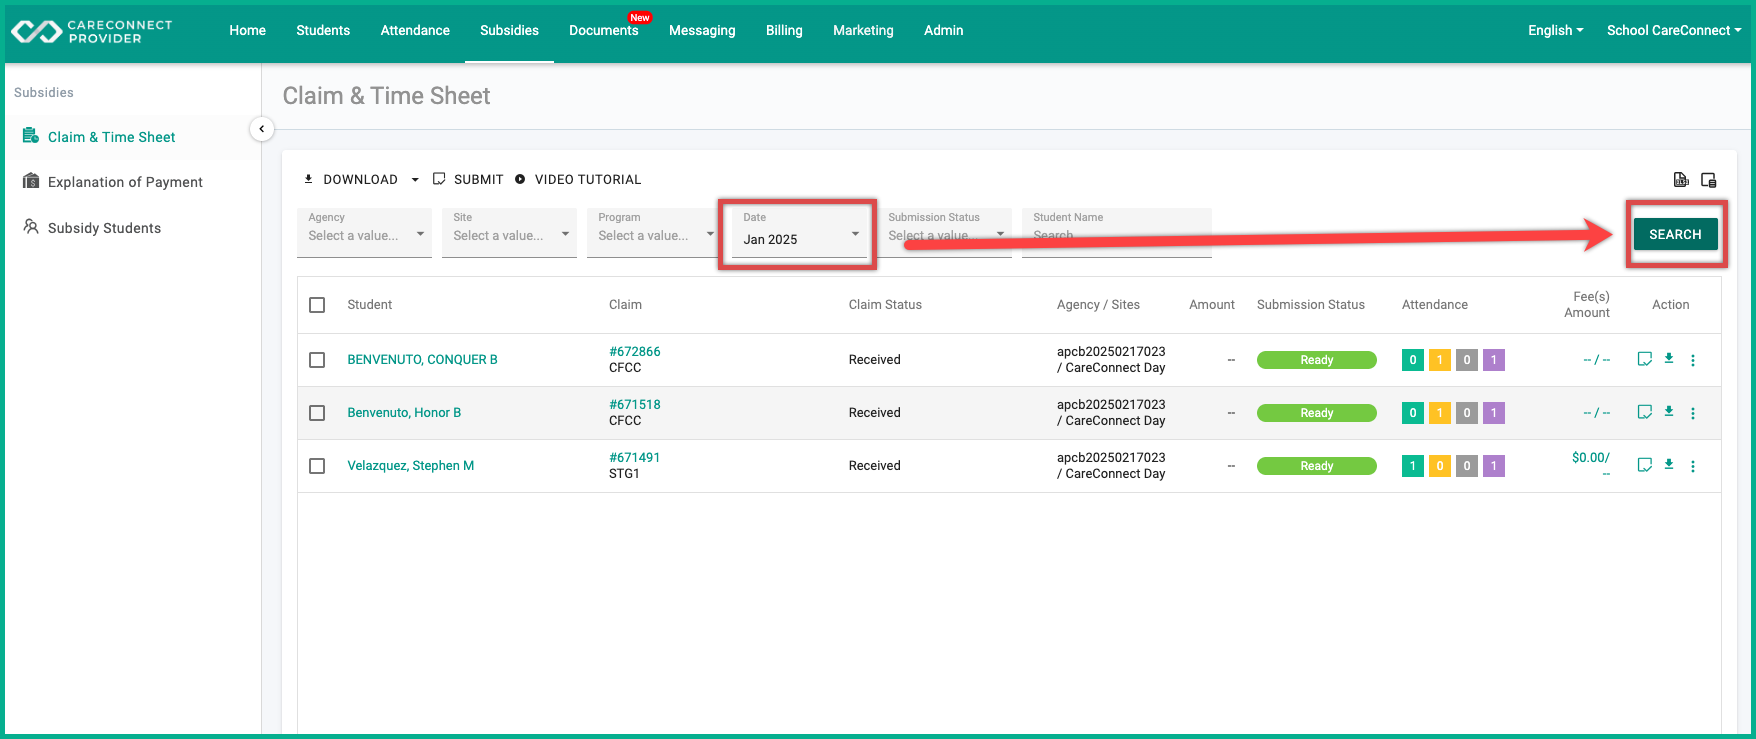1756x739 pixels.
Task: Open claim #671518
Action: pyautogui.click(x=635, y=405)
